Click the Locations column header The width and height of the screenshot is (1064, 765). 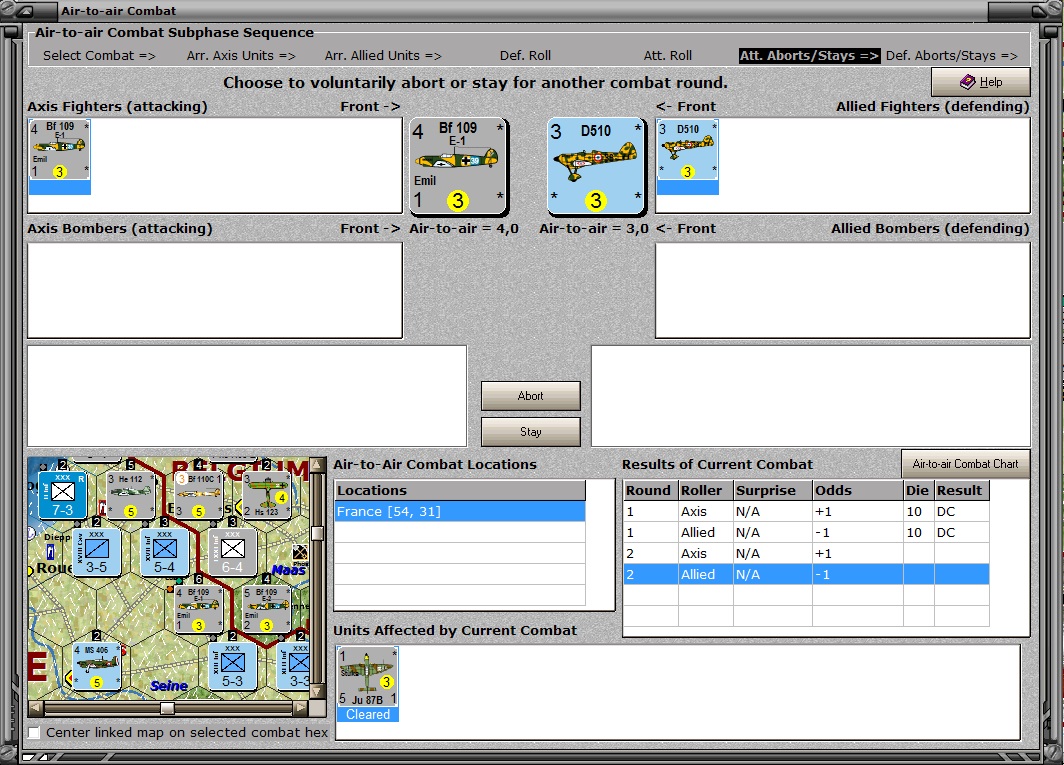click(460, 490)
